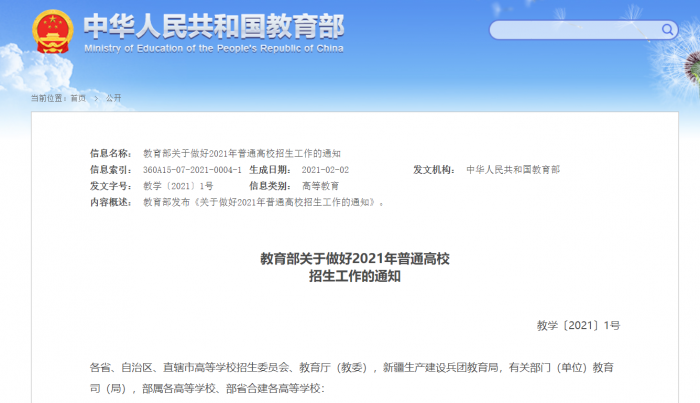Click the date 2021-02-02

point(325,170)
